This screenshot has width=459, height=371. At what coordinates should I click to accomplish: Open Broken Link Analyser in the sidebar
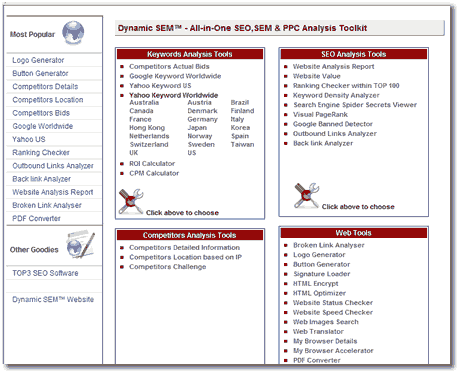(x=47, y=205)
